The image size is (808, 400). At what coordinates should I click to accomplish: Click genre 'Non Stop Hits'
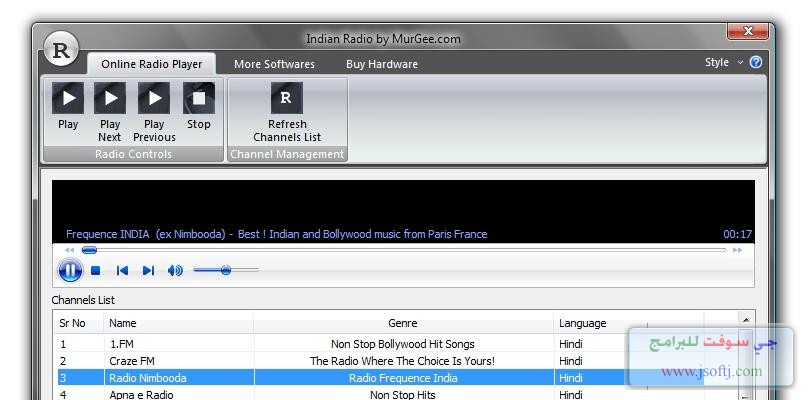[403, 395]
